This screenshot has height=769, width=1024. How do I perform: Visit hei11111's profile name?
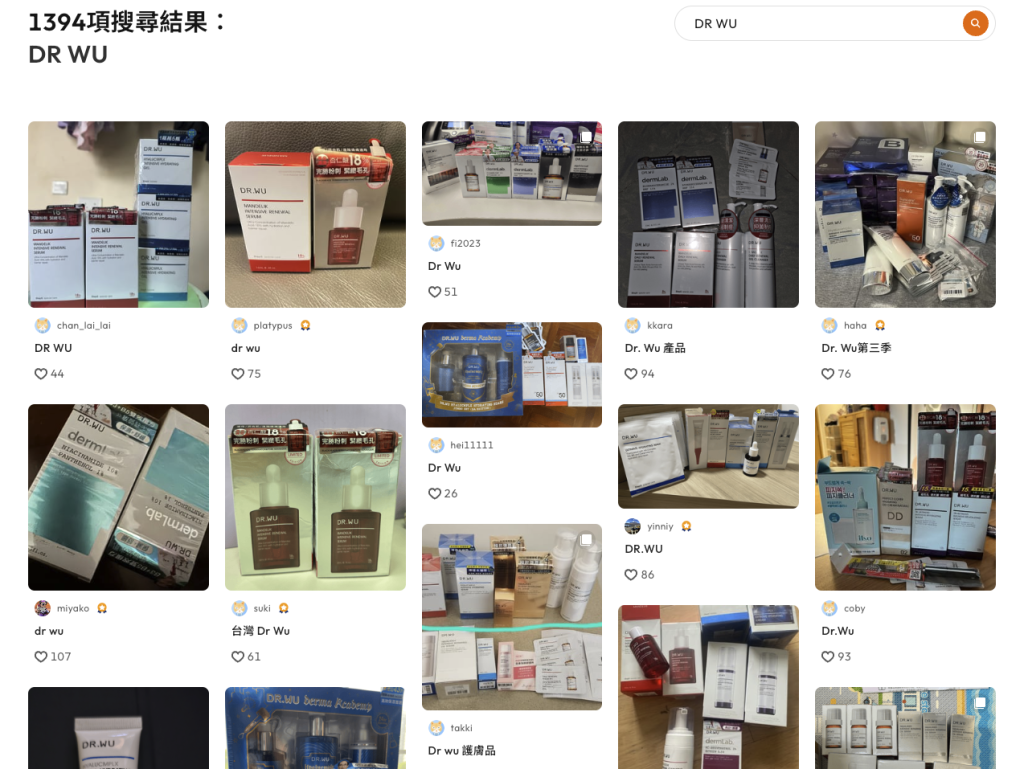[x=472, y=445]
